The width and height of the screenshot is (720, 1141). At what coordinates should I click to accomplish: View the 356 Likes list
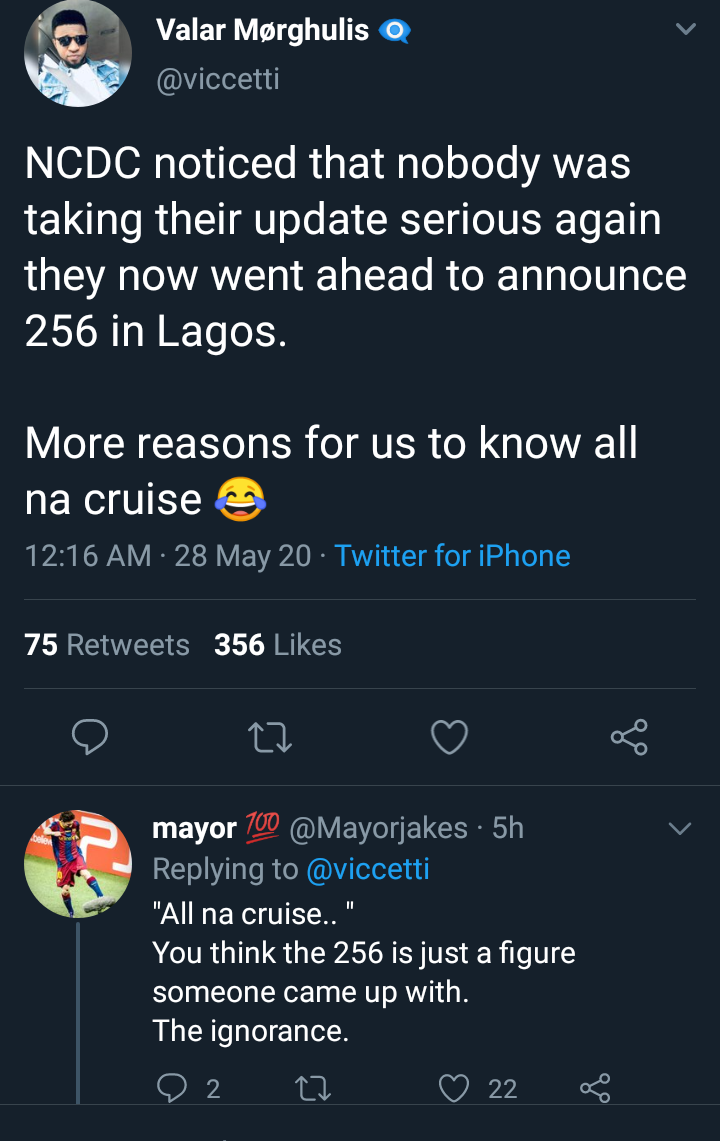pos(278,645)
